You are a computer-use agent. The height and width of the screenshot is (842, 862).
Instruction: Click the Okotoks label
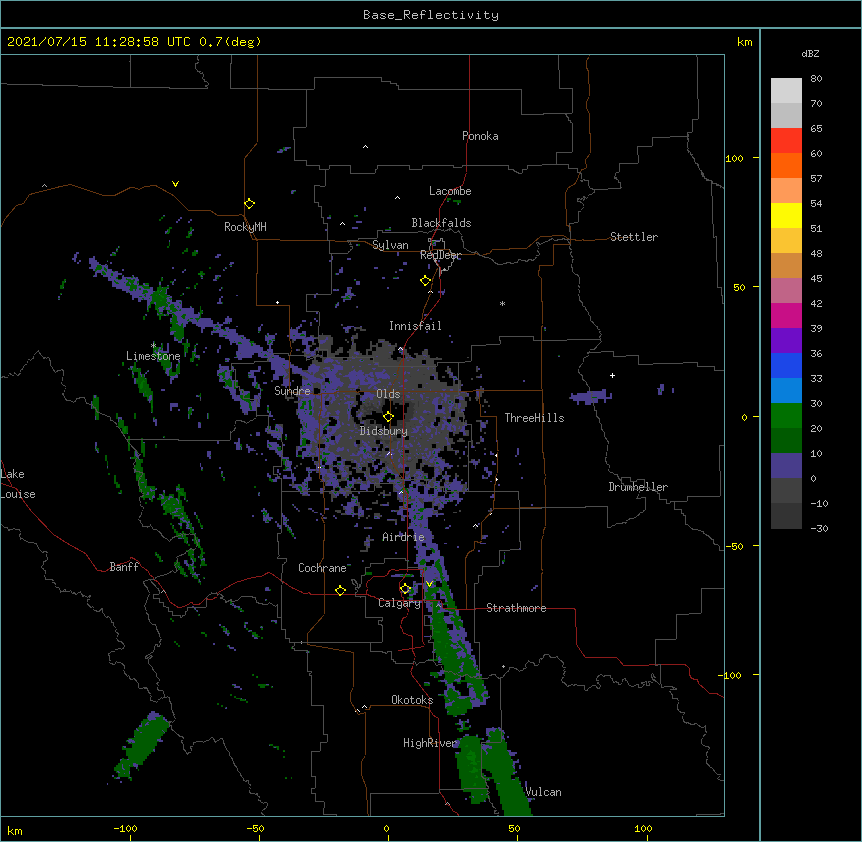[412, 700]
